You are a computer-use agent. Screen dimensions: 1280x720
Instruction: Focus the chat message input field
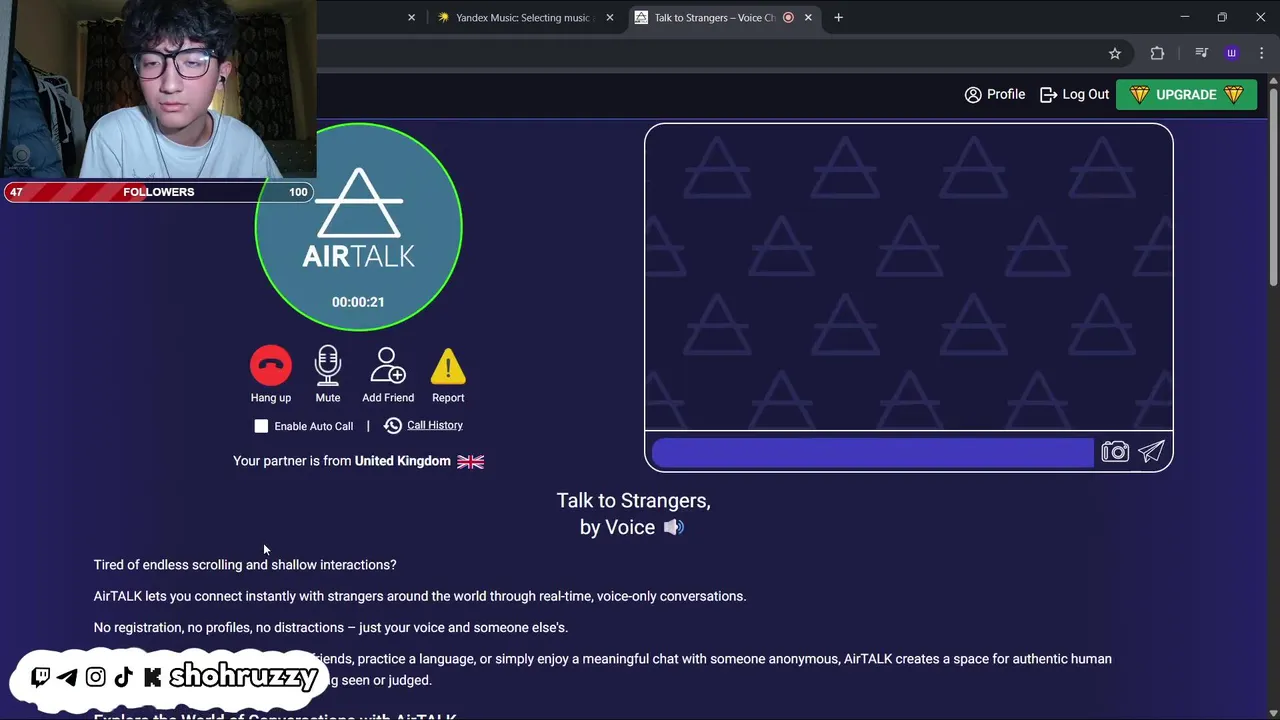873,452
